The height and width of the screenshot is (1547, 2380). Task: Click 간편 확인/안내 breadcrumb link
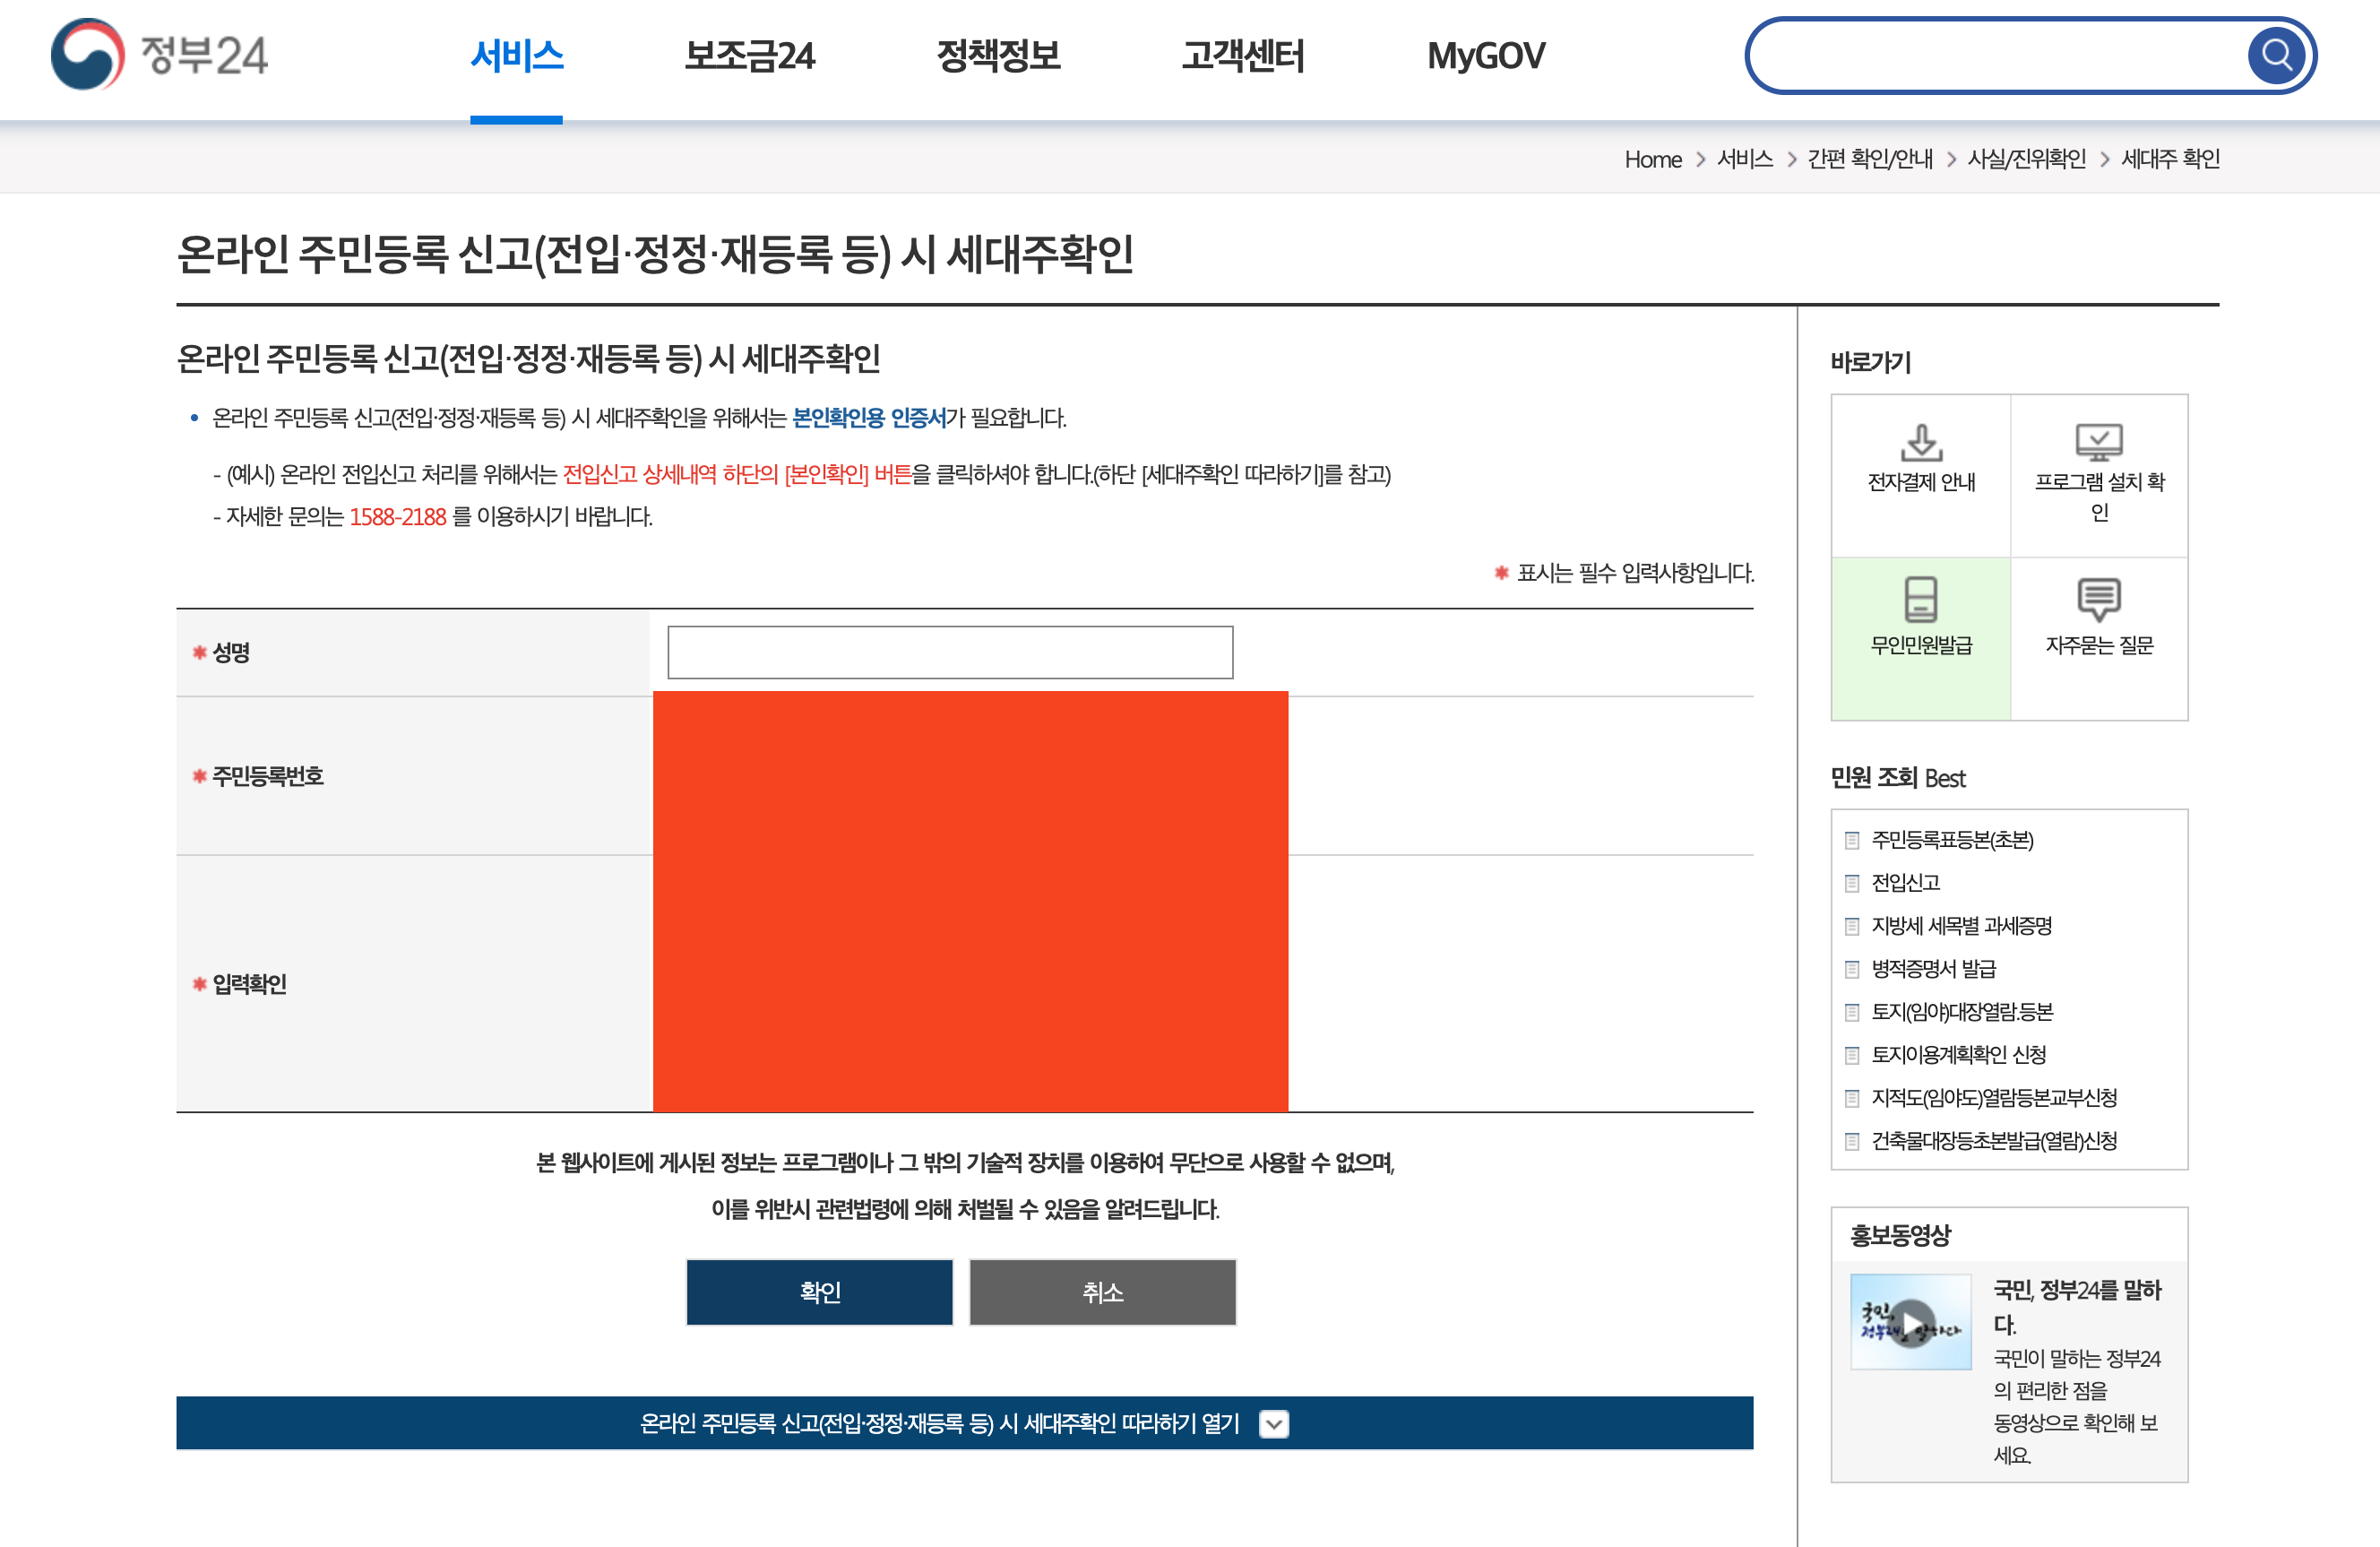point(1870,159)
